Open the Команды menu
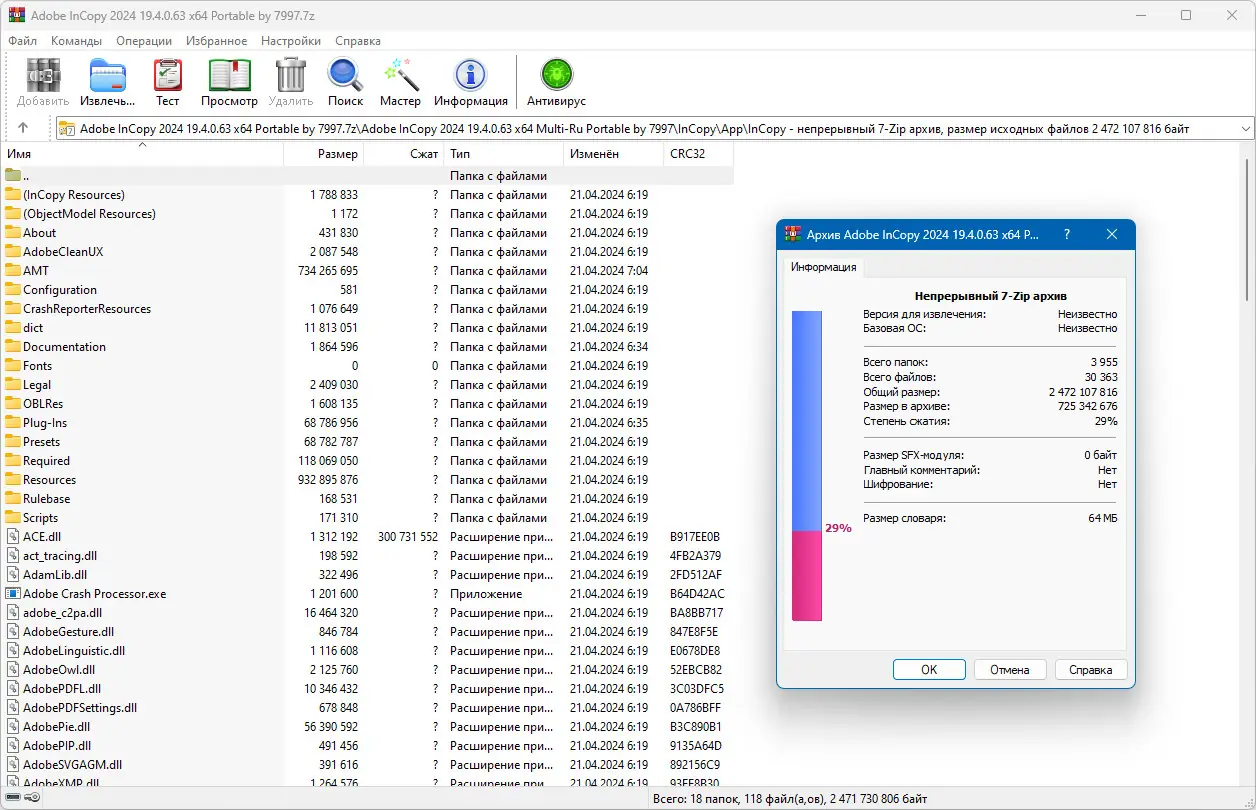Image resolution: width=1256 pixels, height=810 pixels. (77, 41)
